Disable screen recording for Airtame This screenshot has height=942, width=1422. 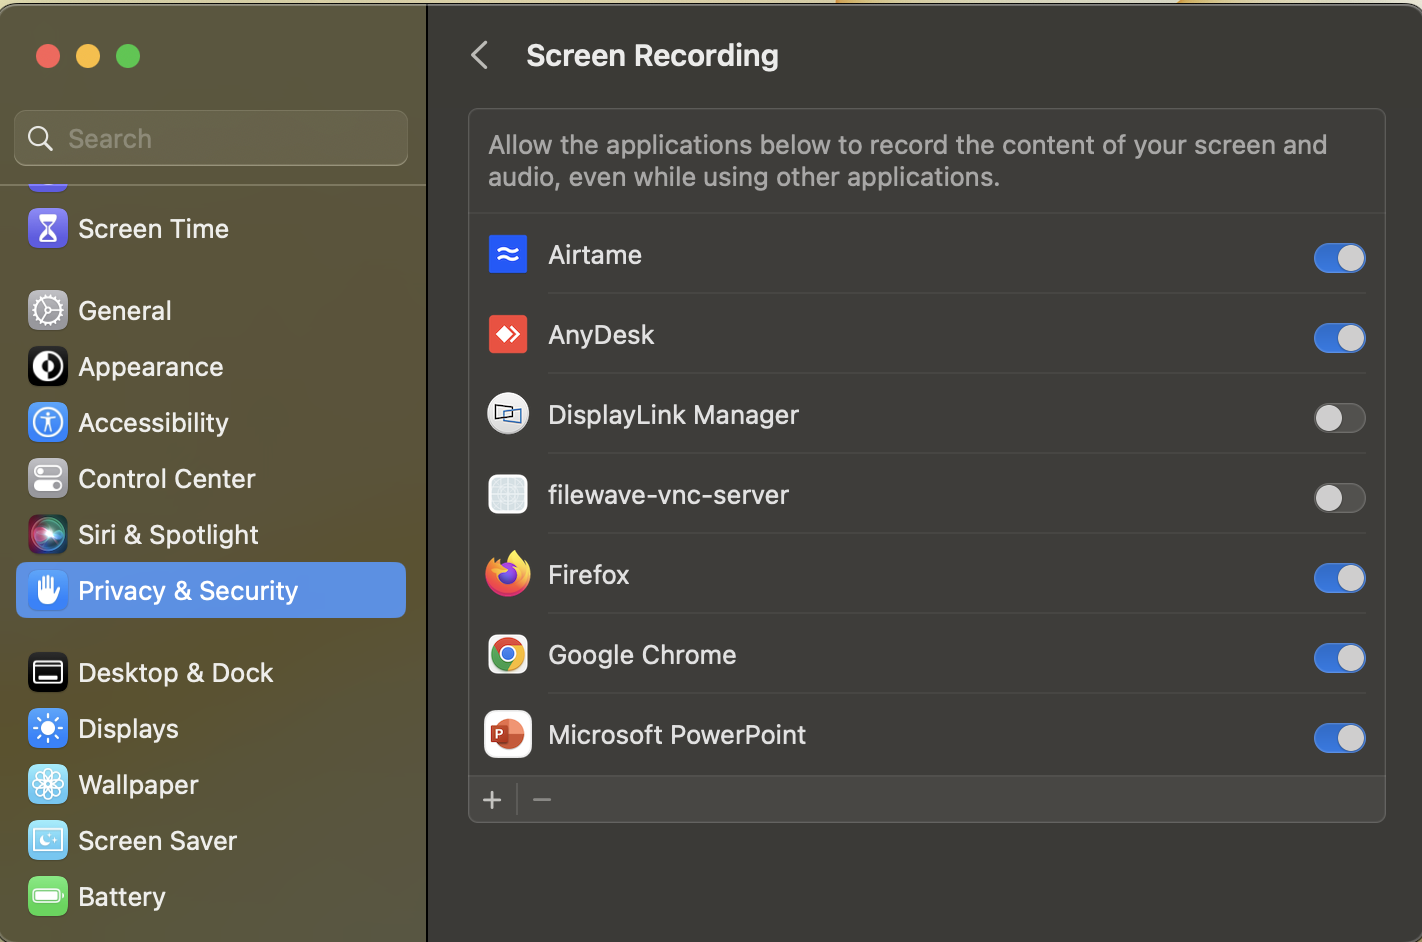pyautogui.click(x=1339, y=258)
